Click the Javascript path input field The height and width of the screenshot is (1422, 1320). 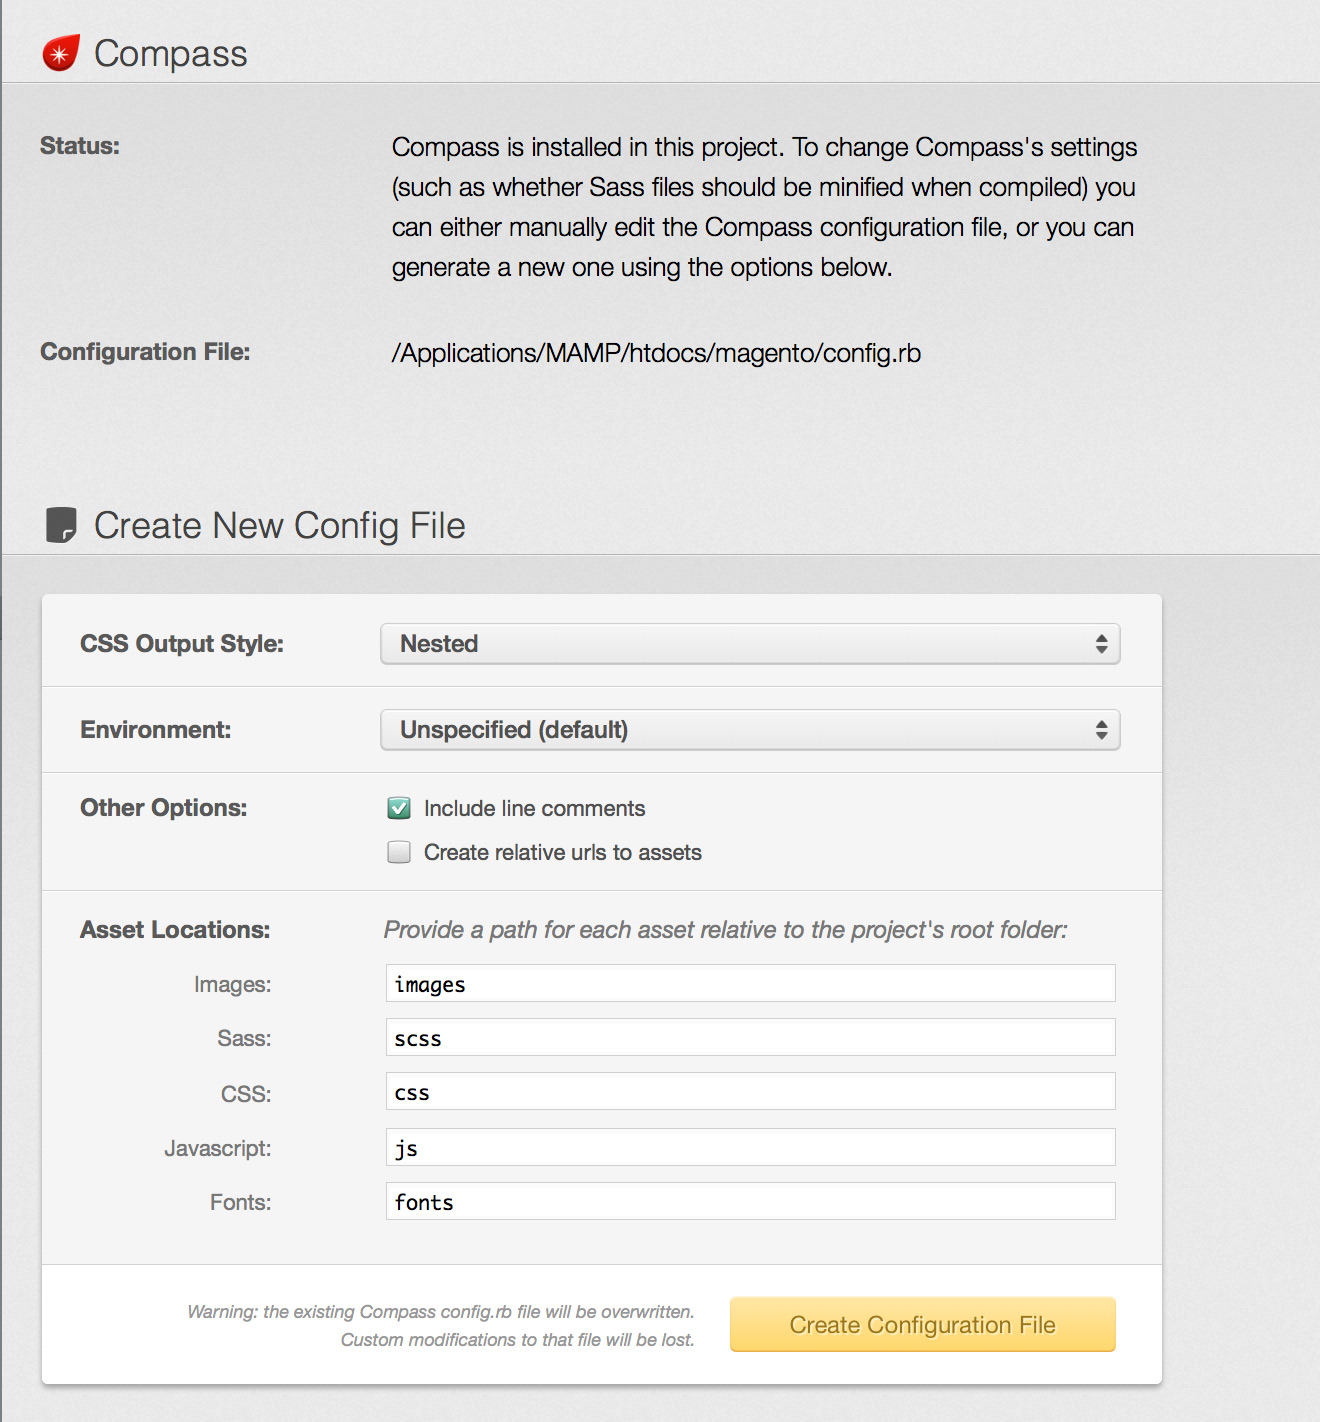(750, 1148)
